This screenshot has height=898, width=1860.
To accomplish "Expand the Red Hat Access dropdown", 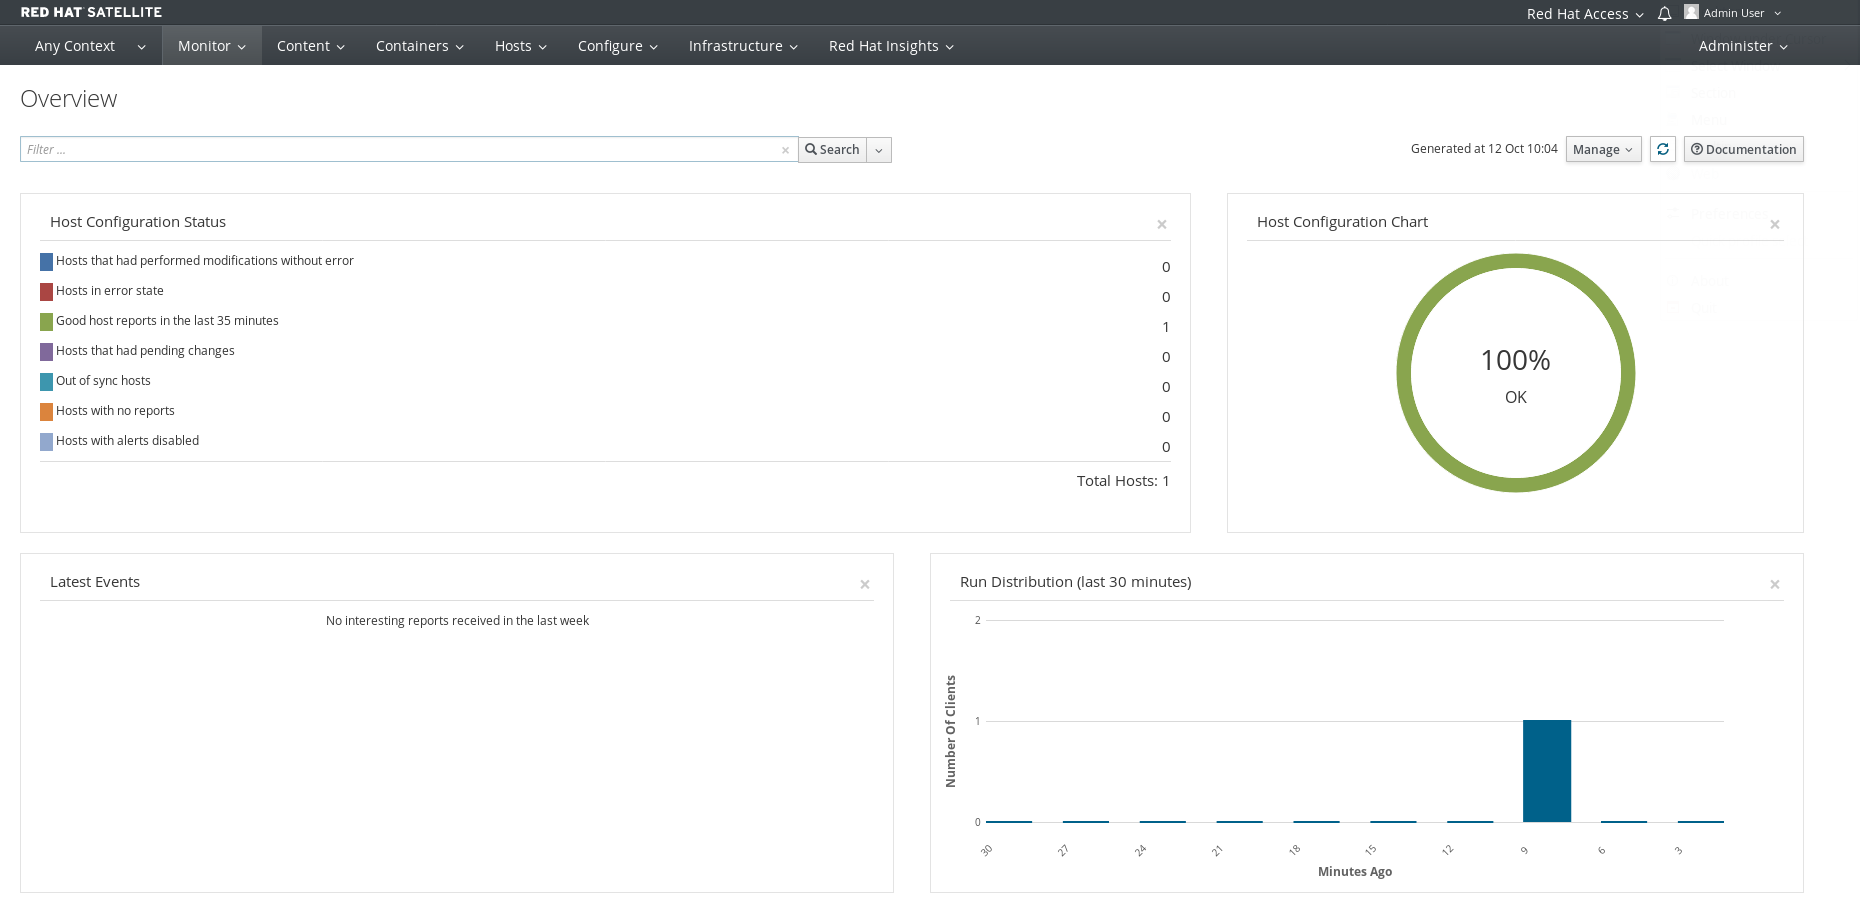I will click(x=1585, y=13).
